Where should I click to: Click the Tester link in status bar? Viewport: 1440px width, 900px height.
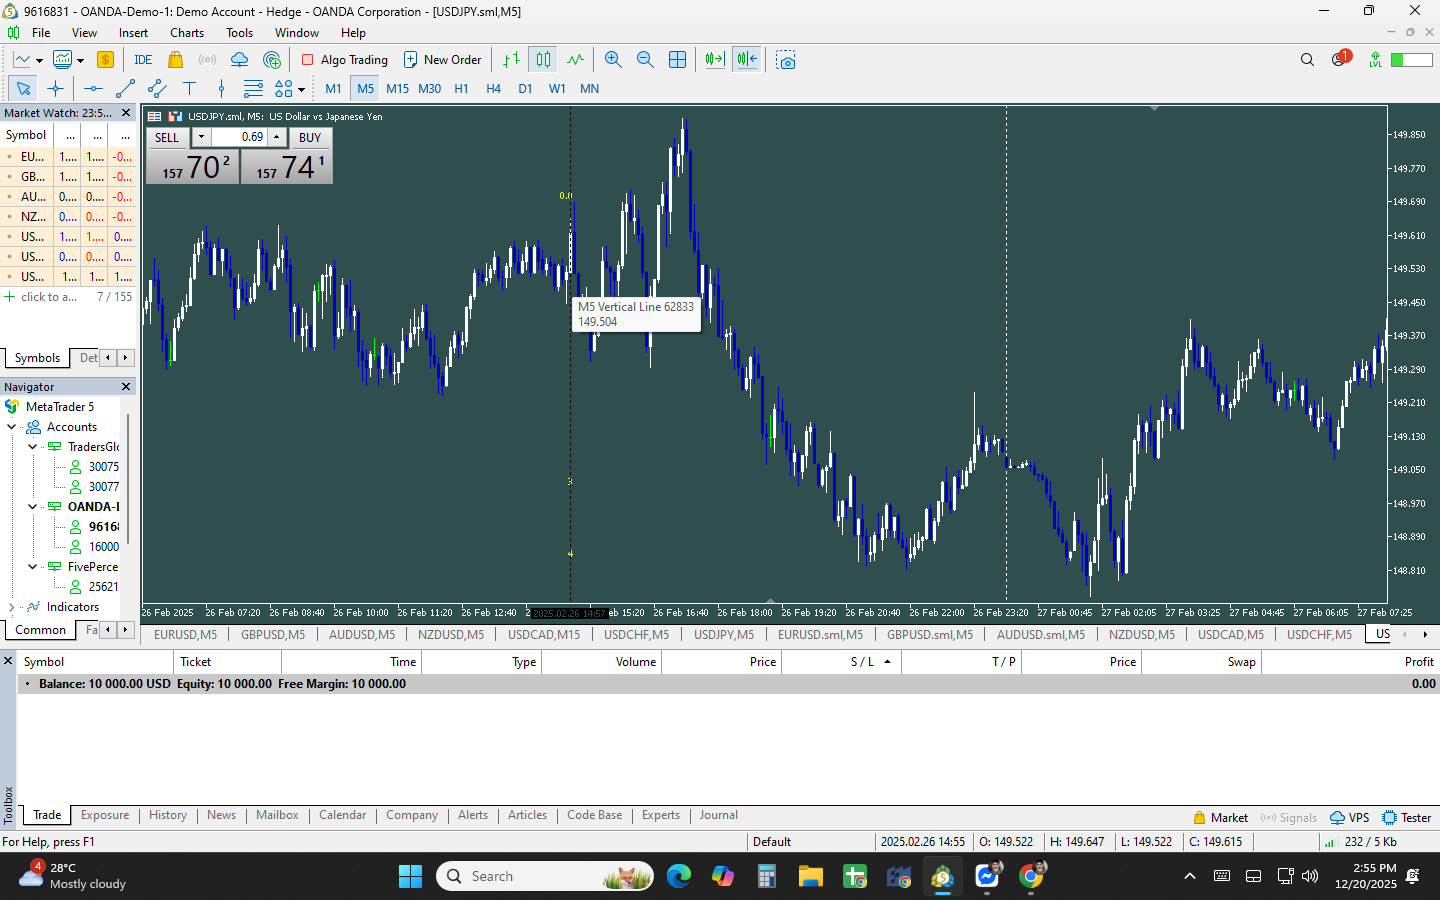1406,817
